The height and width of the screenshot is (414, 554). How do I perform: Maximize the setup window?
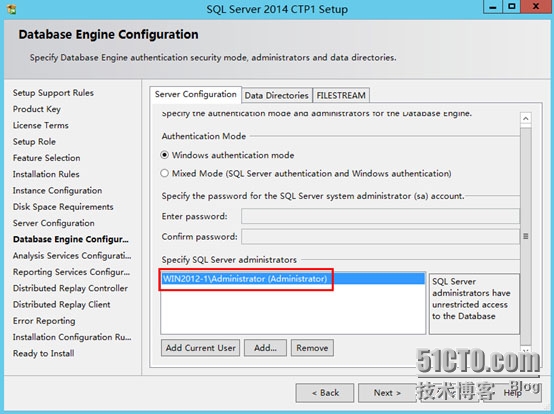512,7
